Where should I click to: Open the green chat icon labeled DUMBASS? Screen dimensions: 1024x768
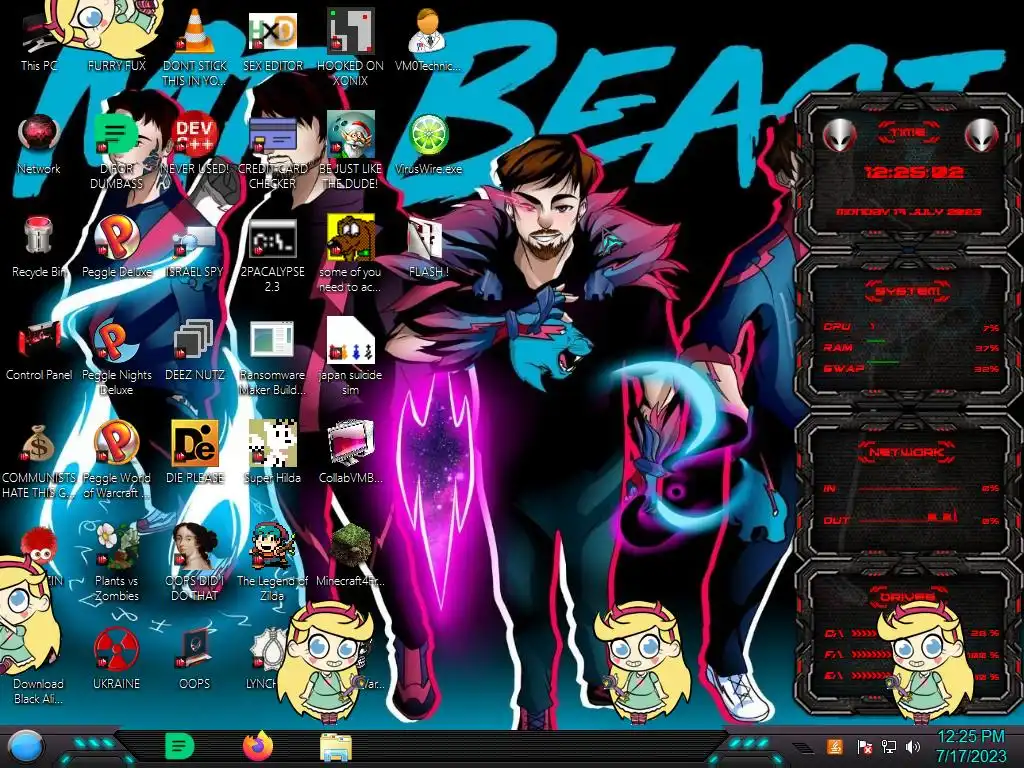tap(116, 150)
